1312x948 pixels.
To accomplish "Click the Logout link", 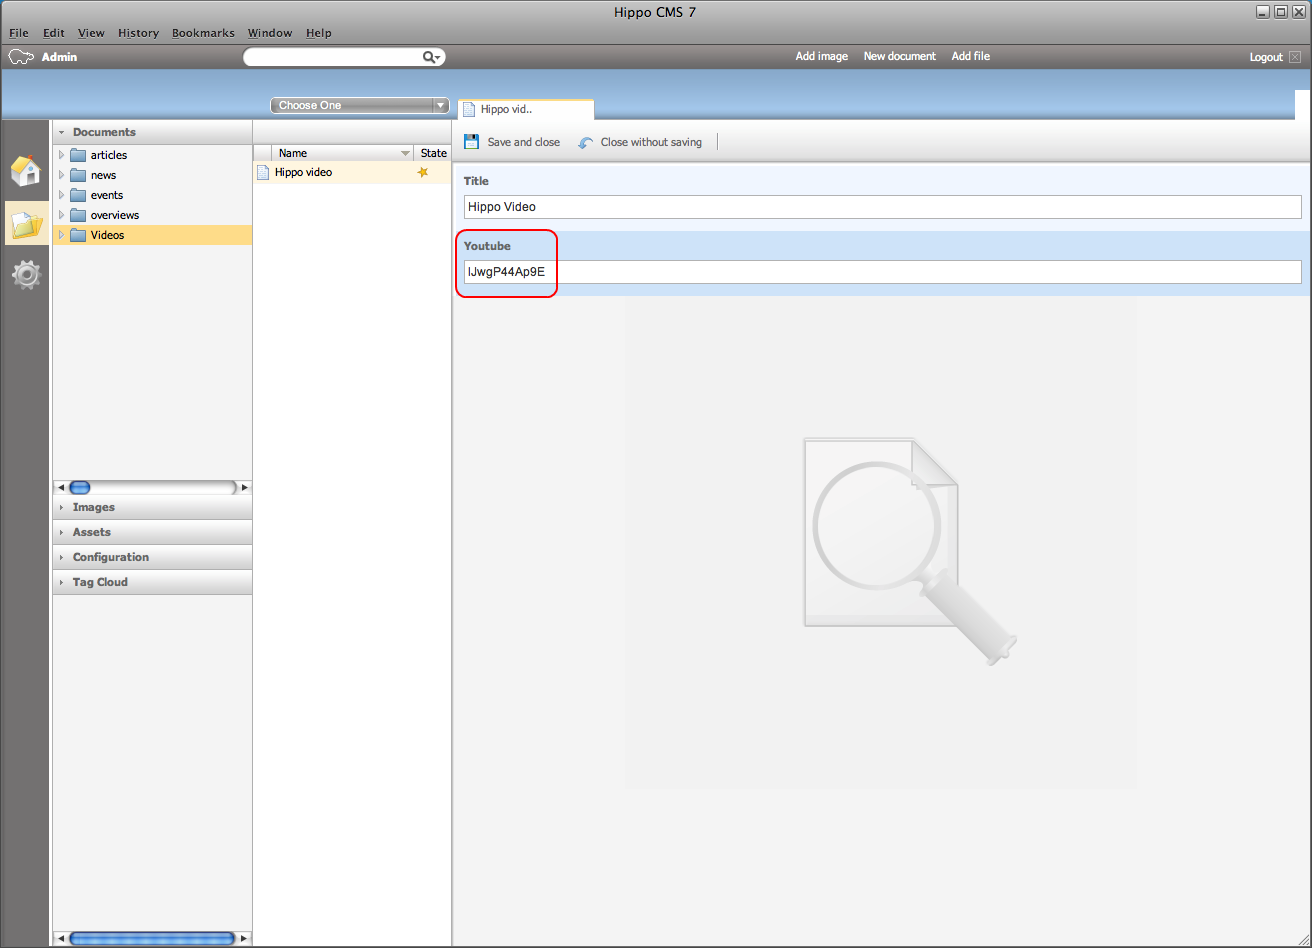I will [x=1265, y=57].
